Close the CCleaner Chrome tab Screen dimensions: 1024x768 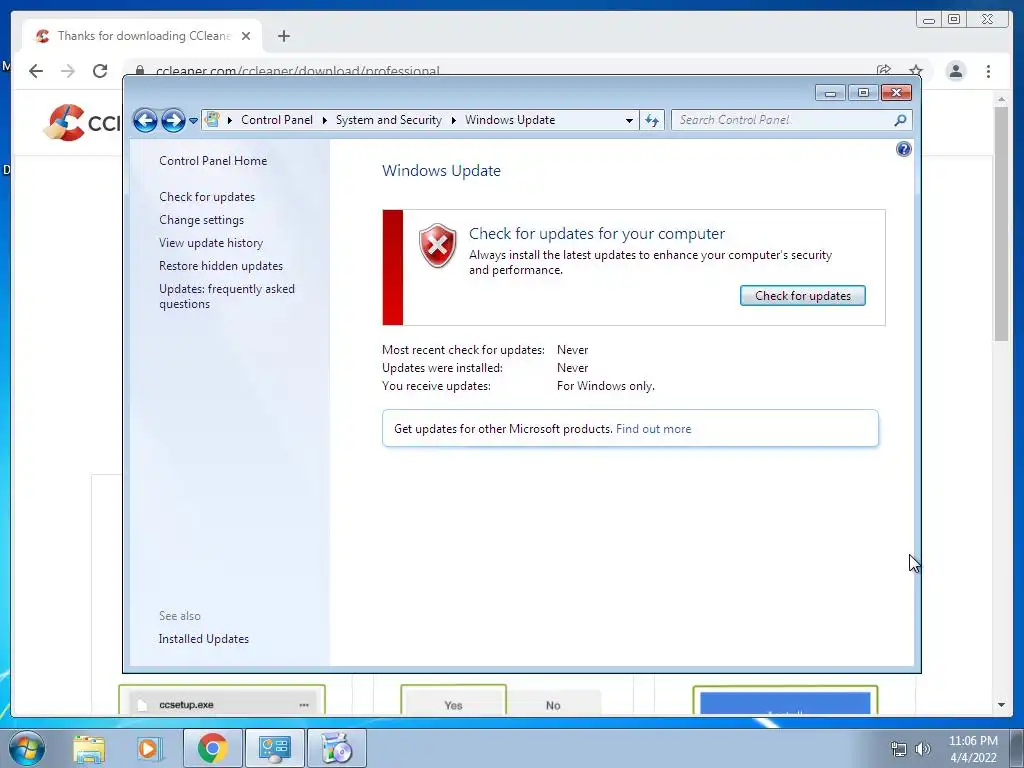pyautogui.click(x=246, y=36)
